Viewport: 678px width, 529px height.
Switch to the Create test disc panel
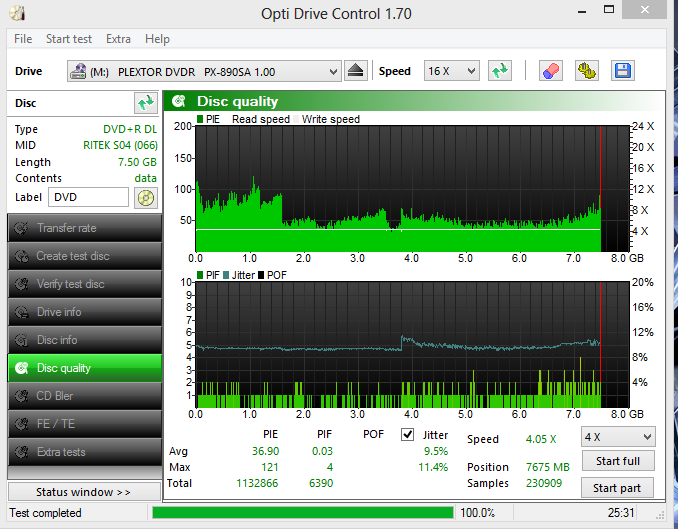click(x=85, y=256)
